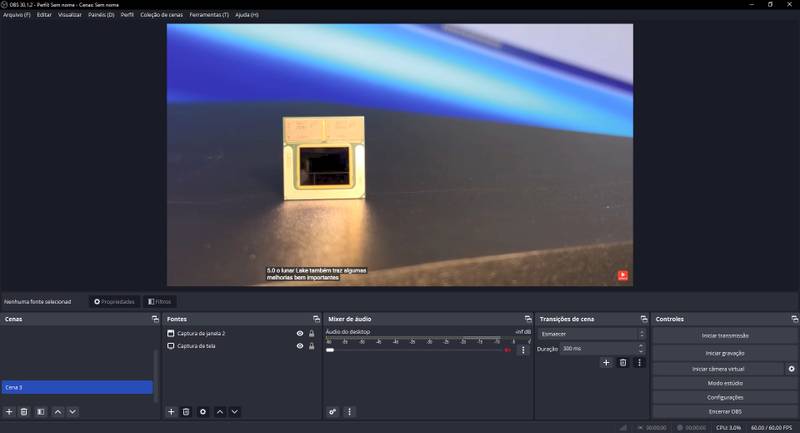Screen dimensions: 800x433
Task: Click the Captura de janela 2 window icon
Action: 171,333
